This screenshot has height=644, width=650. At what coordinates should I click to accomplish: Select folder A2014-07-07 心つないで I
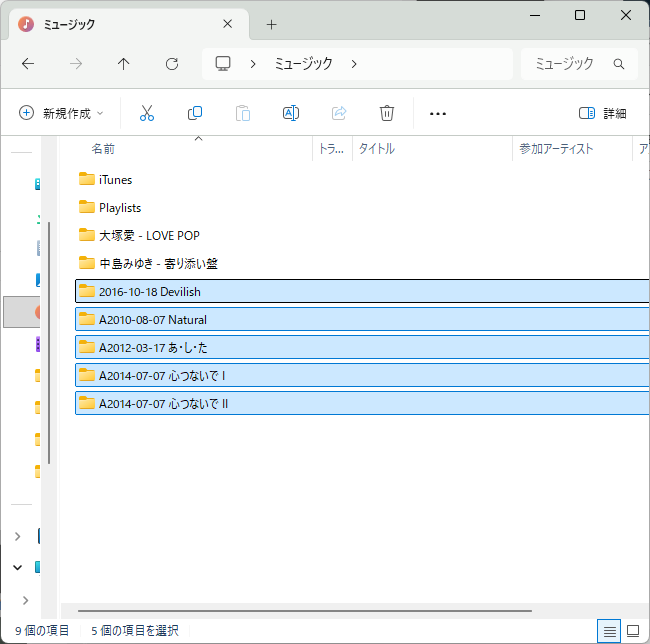[362, 375]
